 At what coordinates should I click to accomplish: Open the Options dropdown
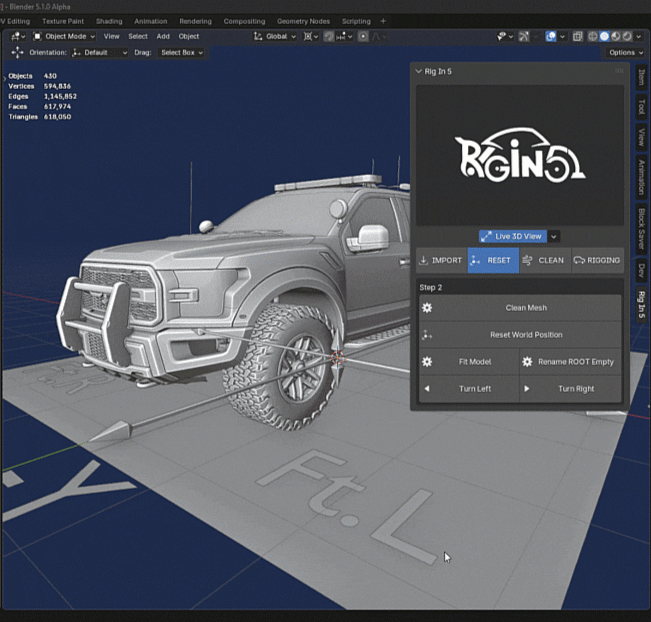pyautogui.click(x=625, y=53)
